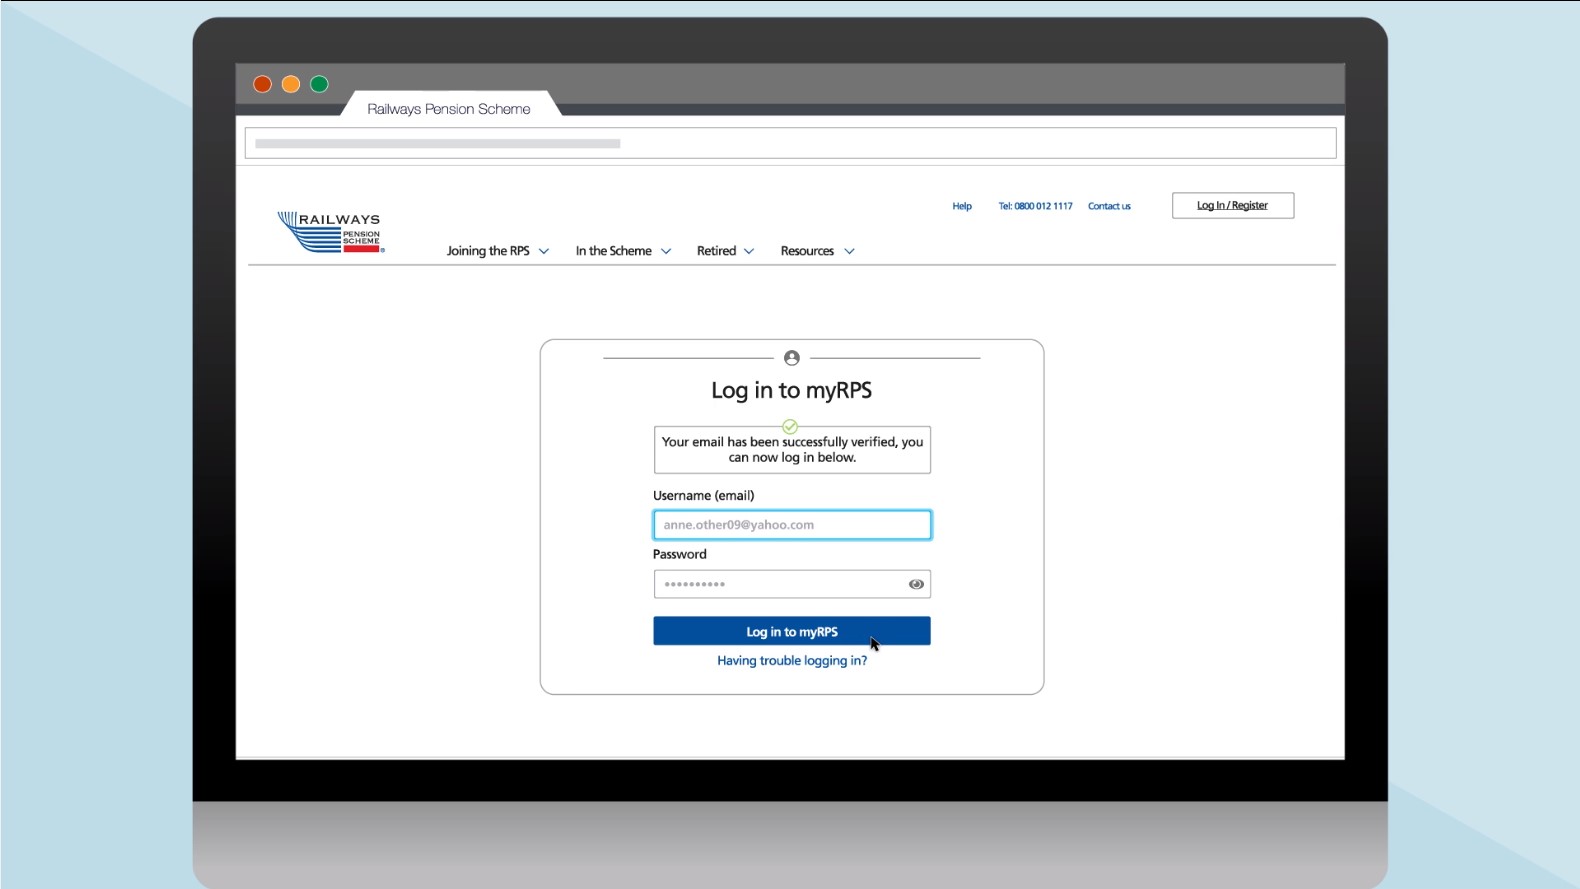Click the green window maximize dot
Image resolution: width=1580 pixels, height=889 pixels.
(319, 84)
